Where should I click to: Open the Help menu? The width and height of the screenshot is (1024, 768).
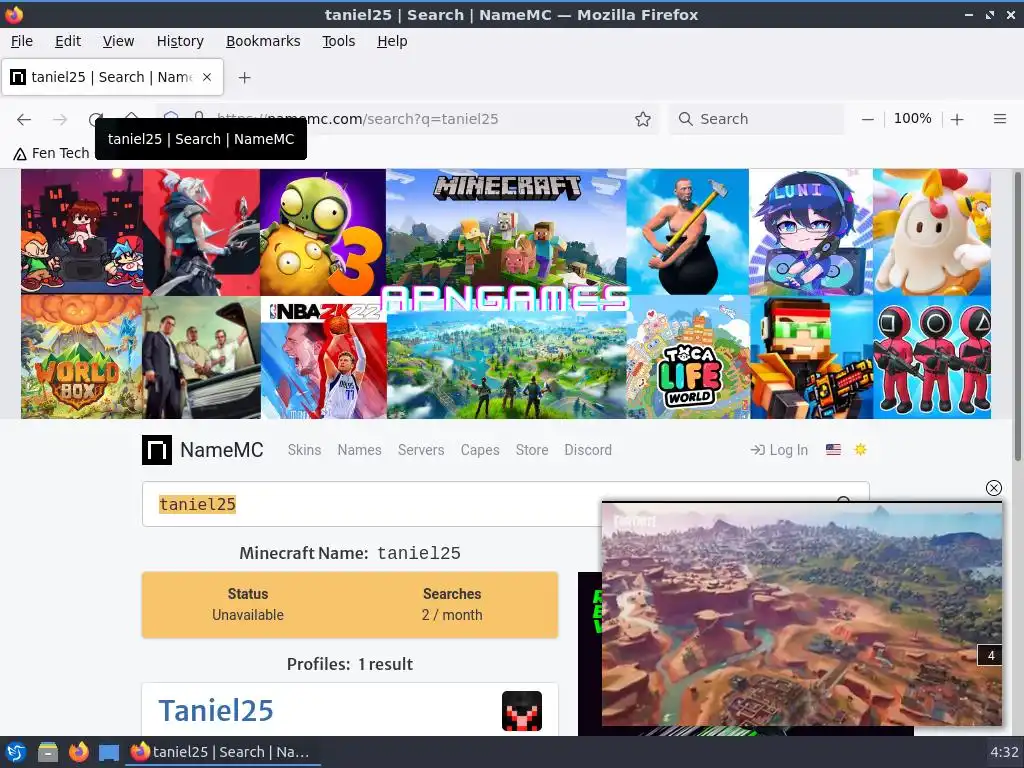pos(392,41)
